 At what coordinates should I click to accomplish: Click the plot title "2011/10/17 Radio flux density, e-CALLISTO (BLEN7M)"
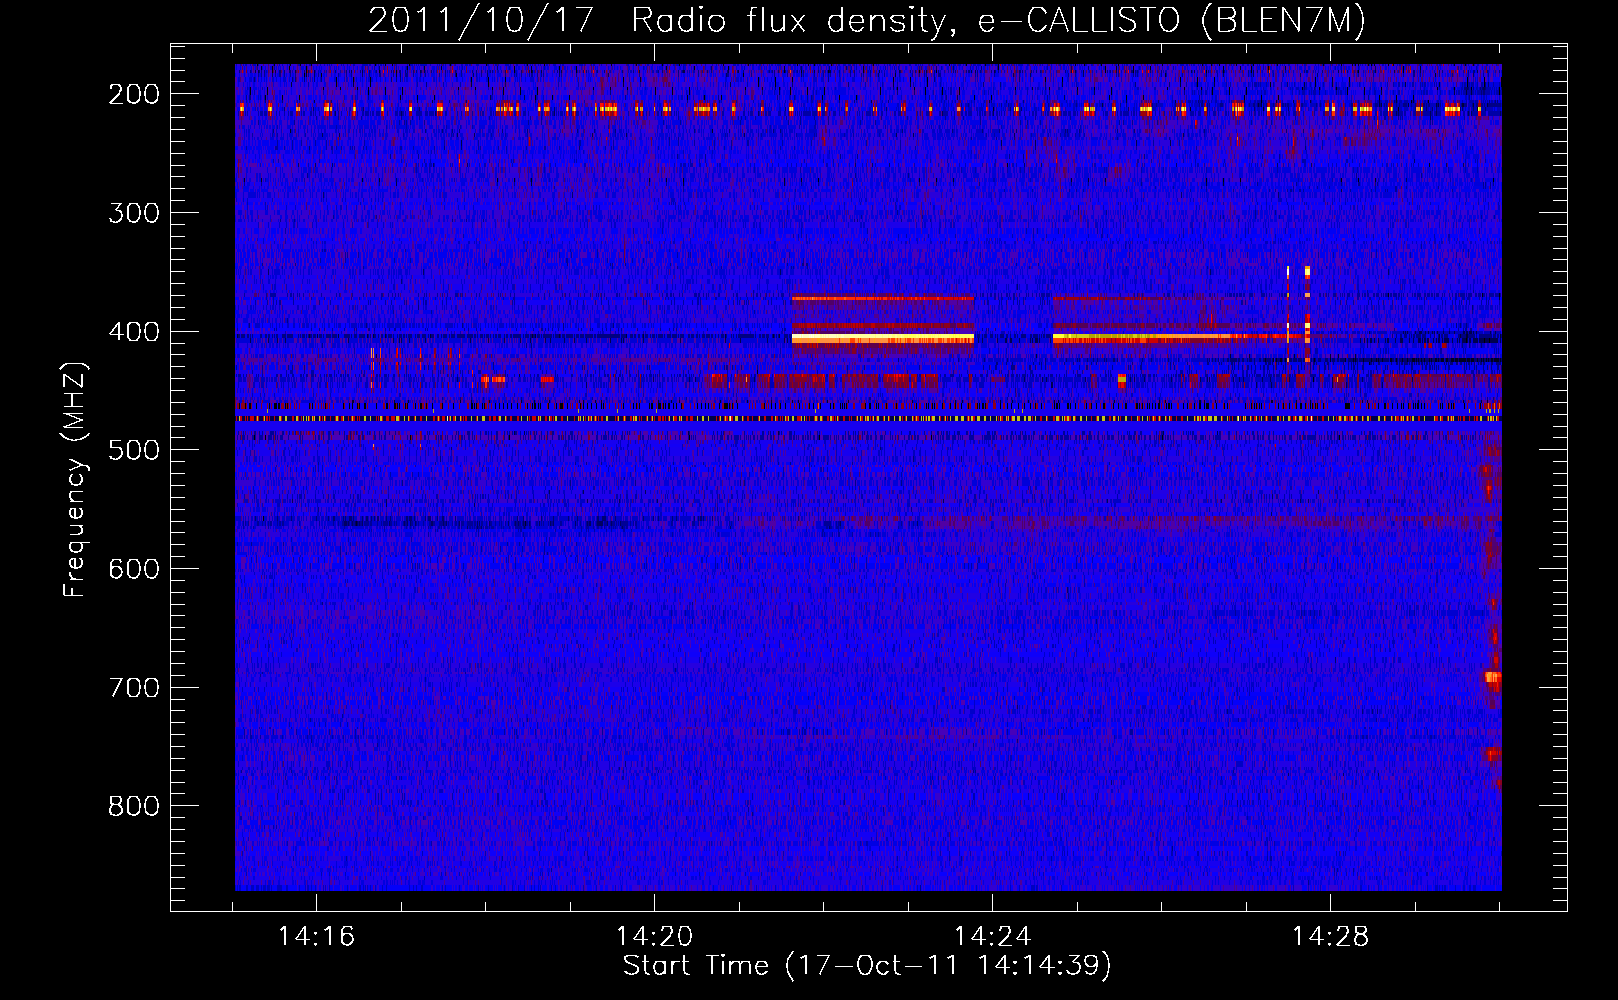tap(866, 20)
